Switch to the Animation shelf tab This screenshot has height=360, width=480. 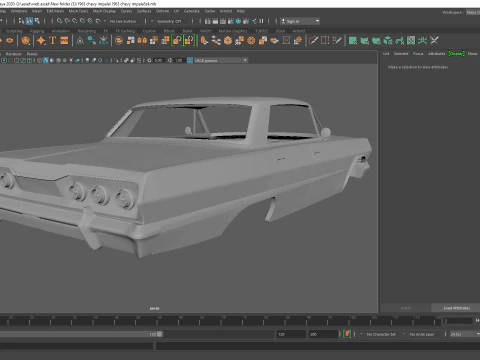61,31
